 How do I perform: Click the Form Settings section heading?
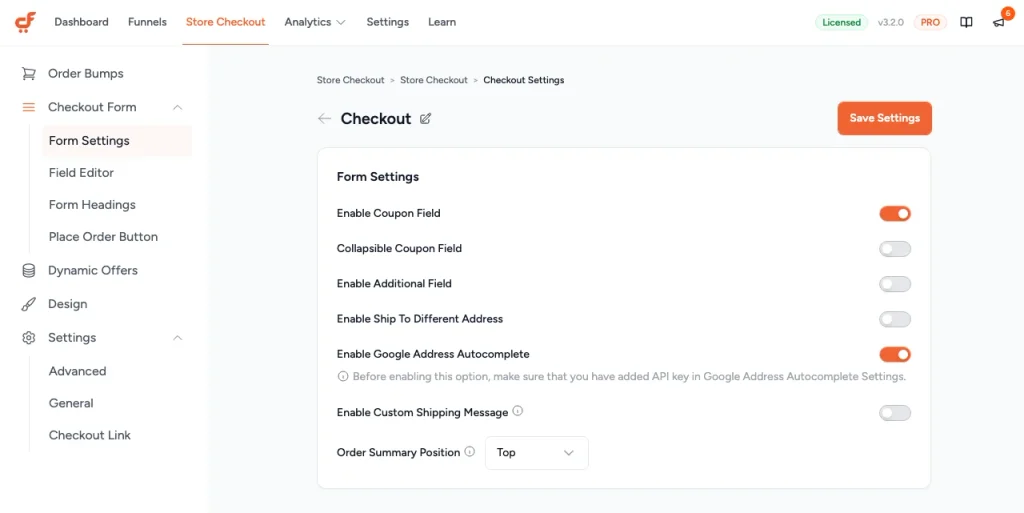[377, 177]
